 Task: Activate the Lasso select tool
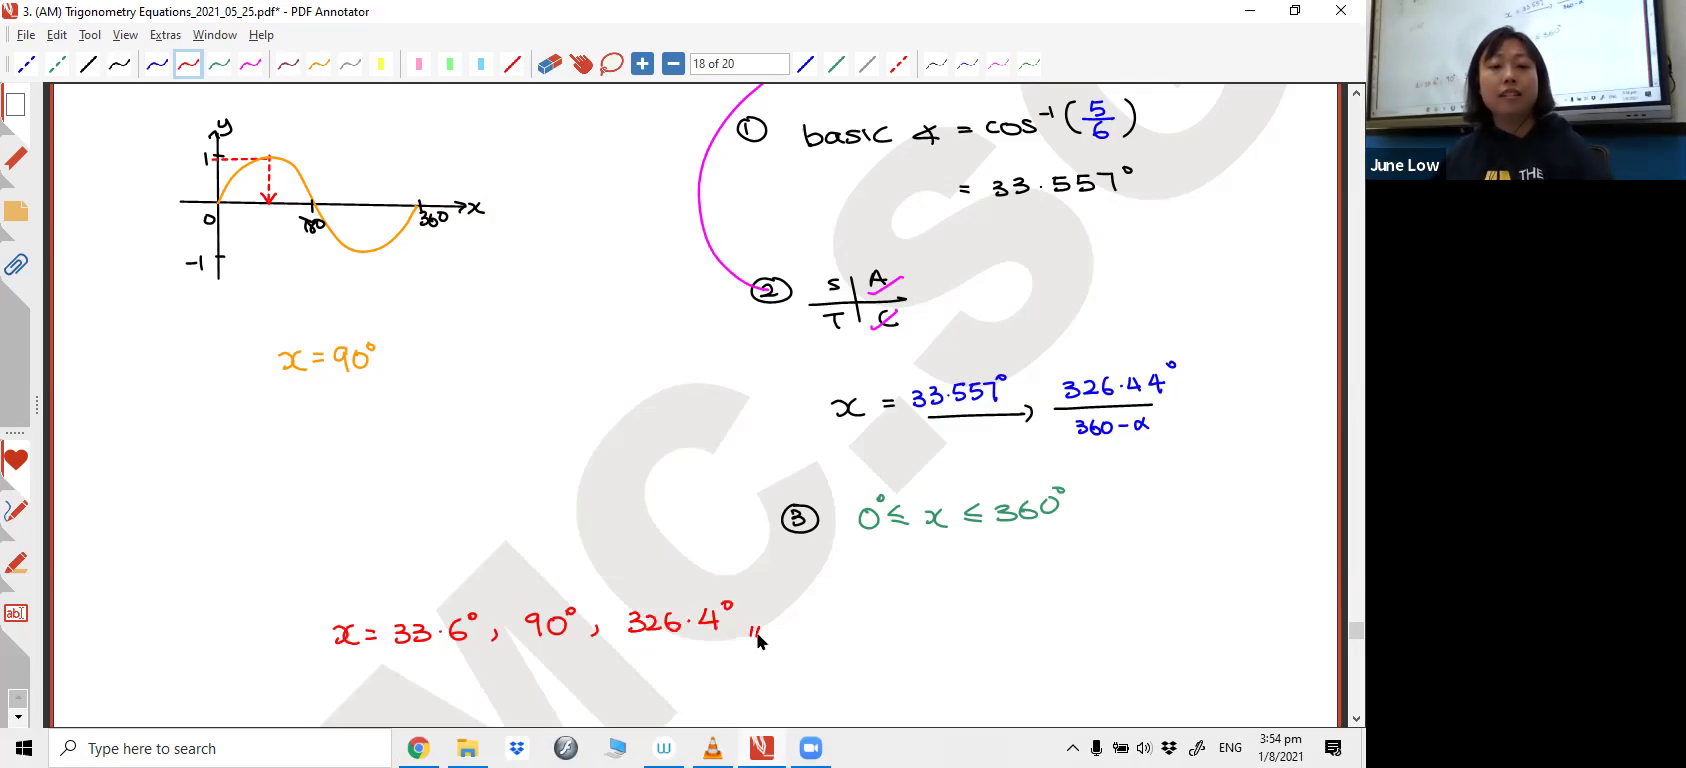[612, 64]
